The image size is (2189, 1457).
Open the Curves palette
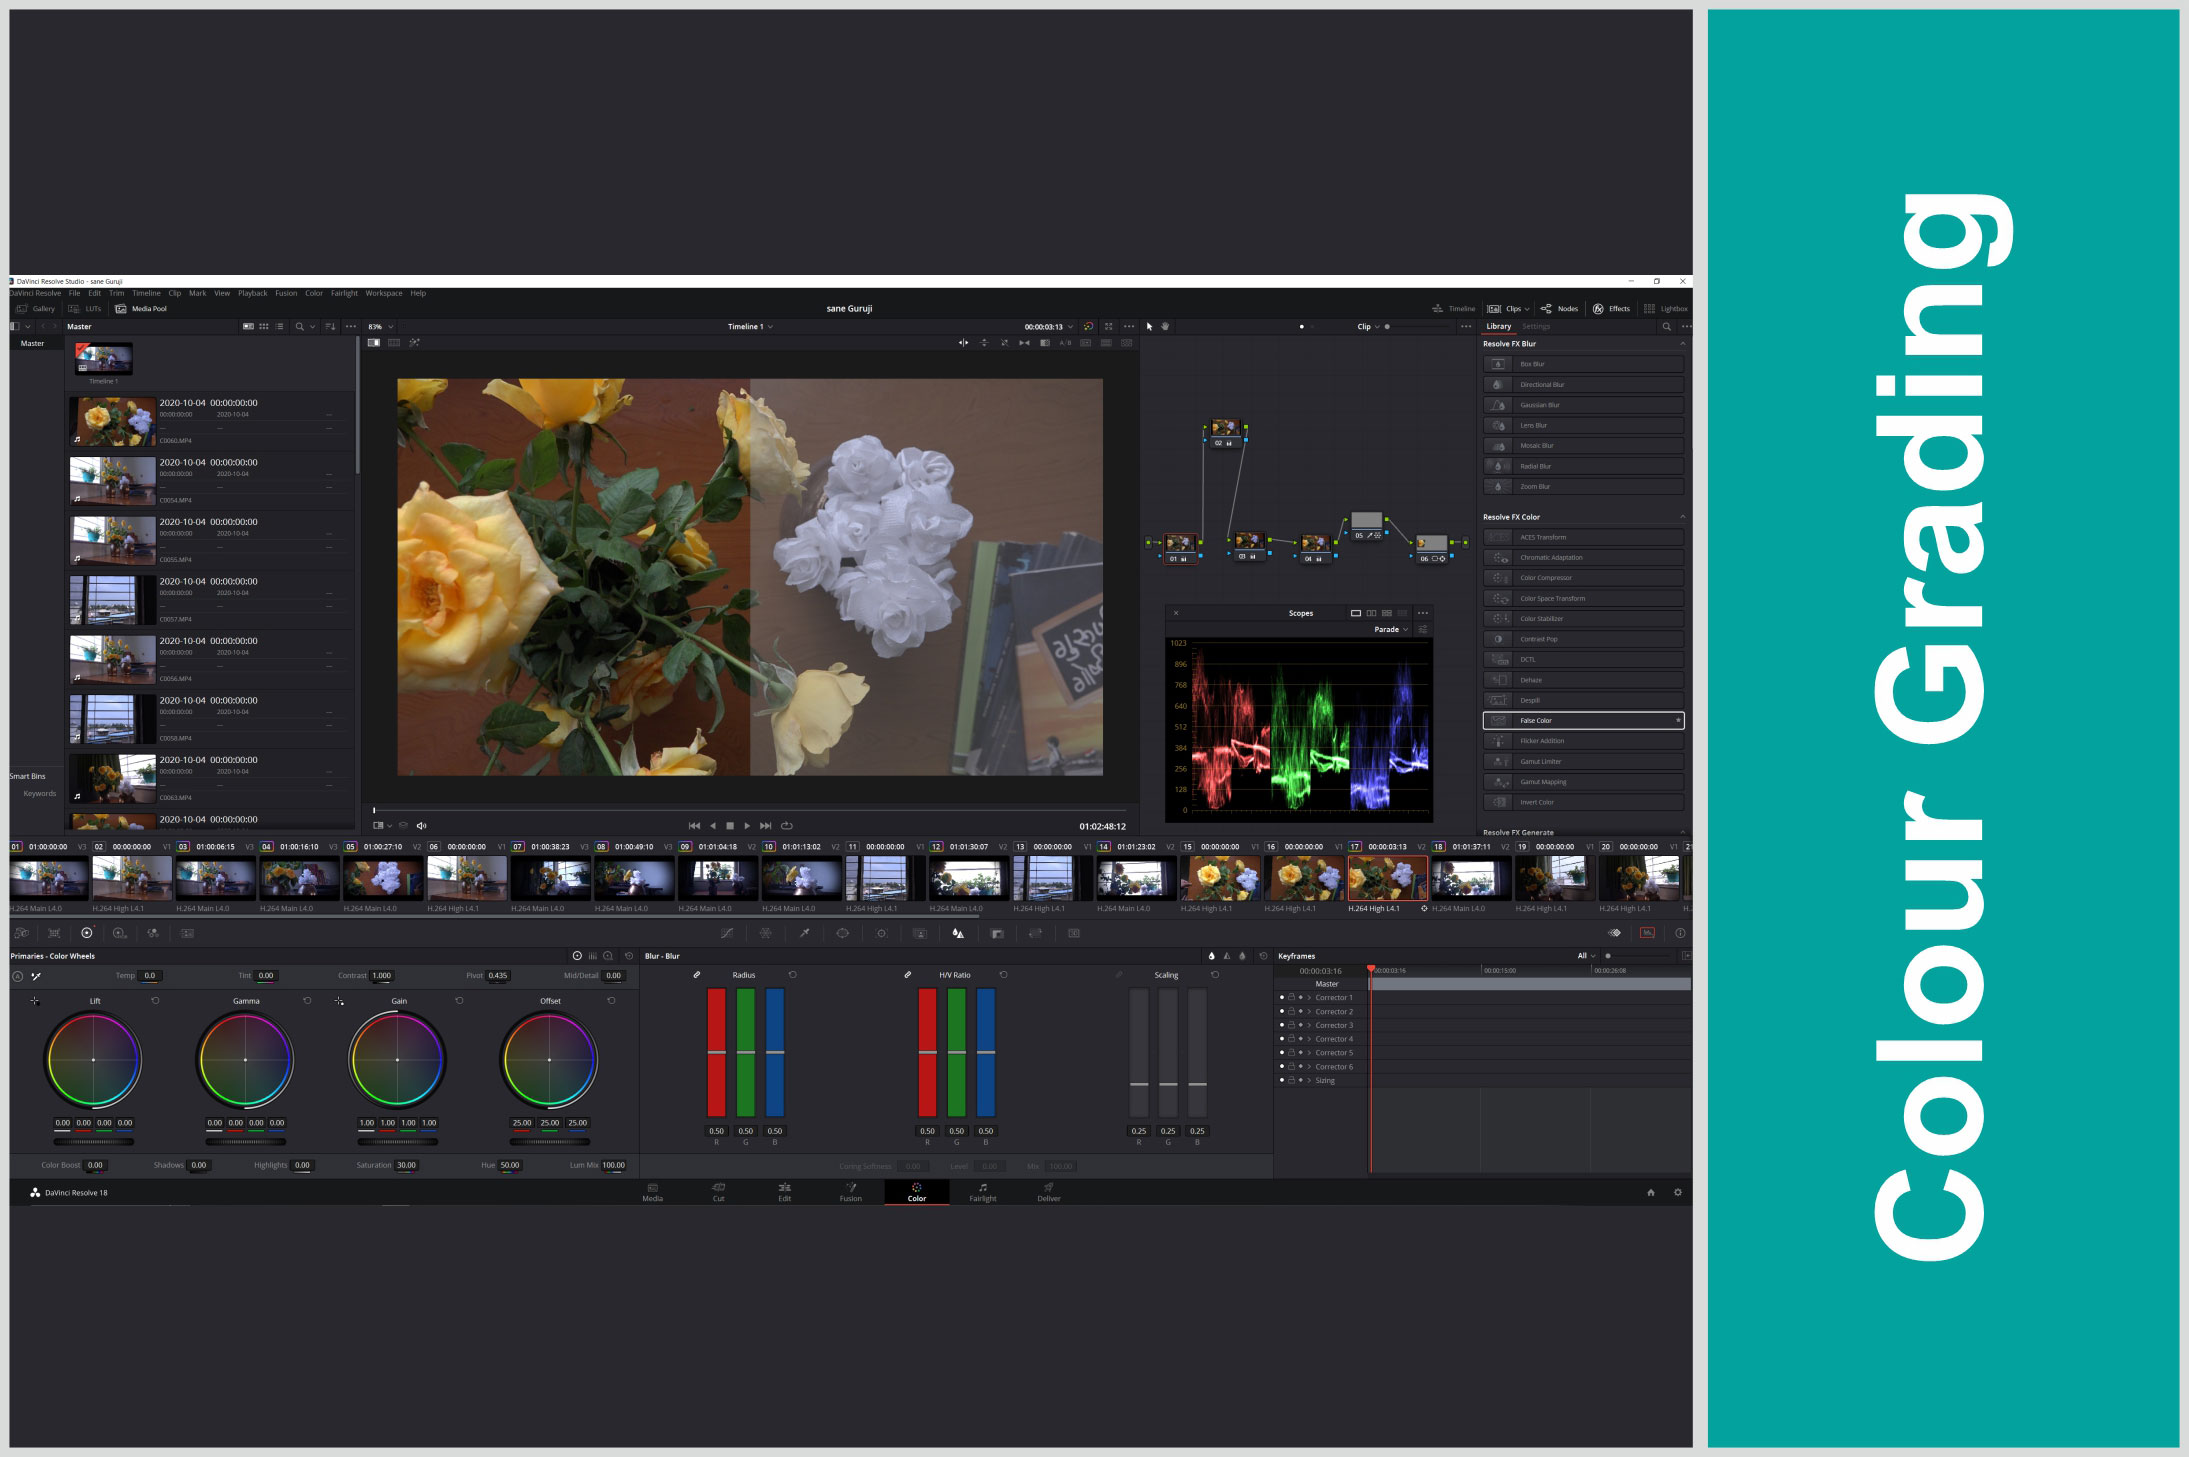click(x=727, y=933)
